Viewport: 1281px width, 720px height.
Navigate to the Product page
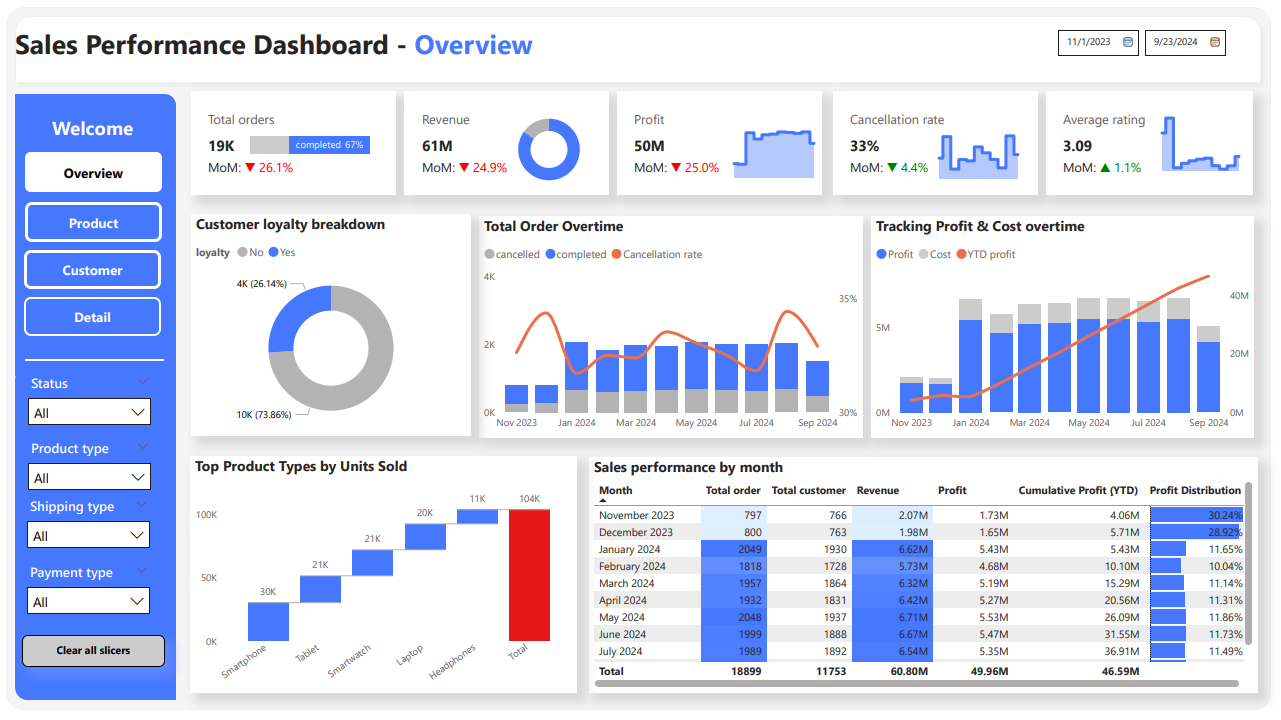coord(93,223)
